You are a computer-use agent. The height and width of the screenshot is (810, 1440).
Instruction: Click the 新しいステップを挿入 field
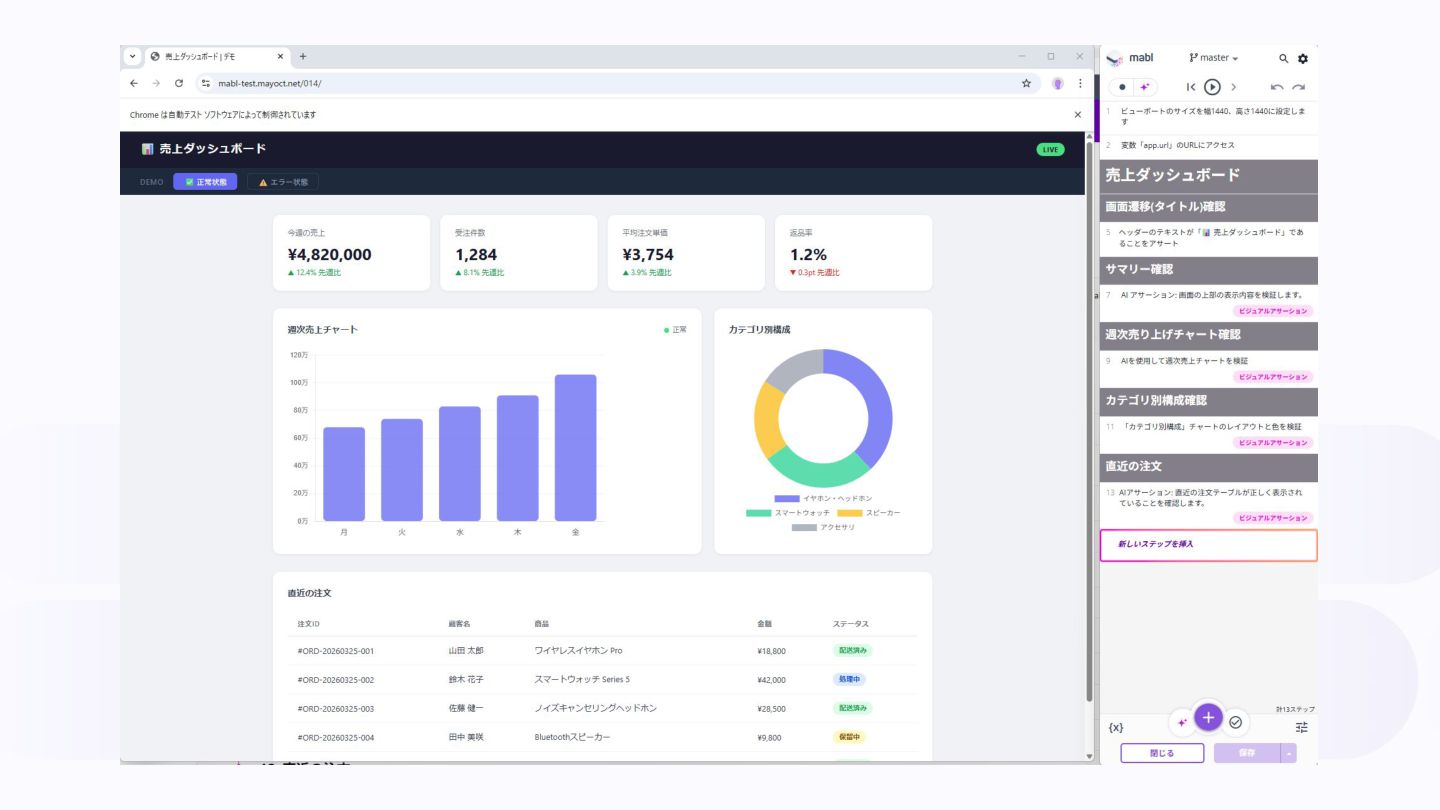tap(1208, 545)
